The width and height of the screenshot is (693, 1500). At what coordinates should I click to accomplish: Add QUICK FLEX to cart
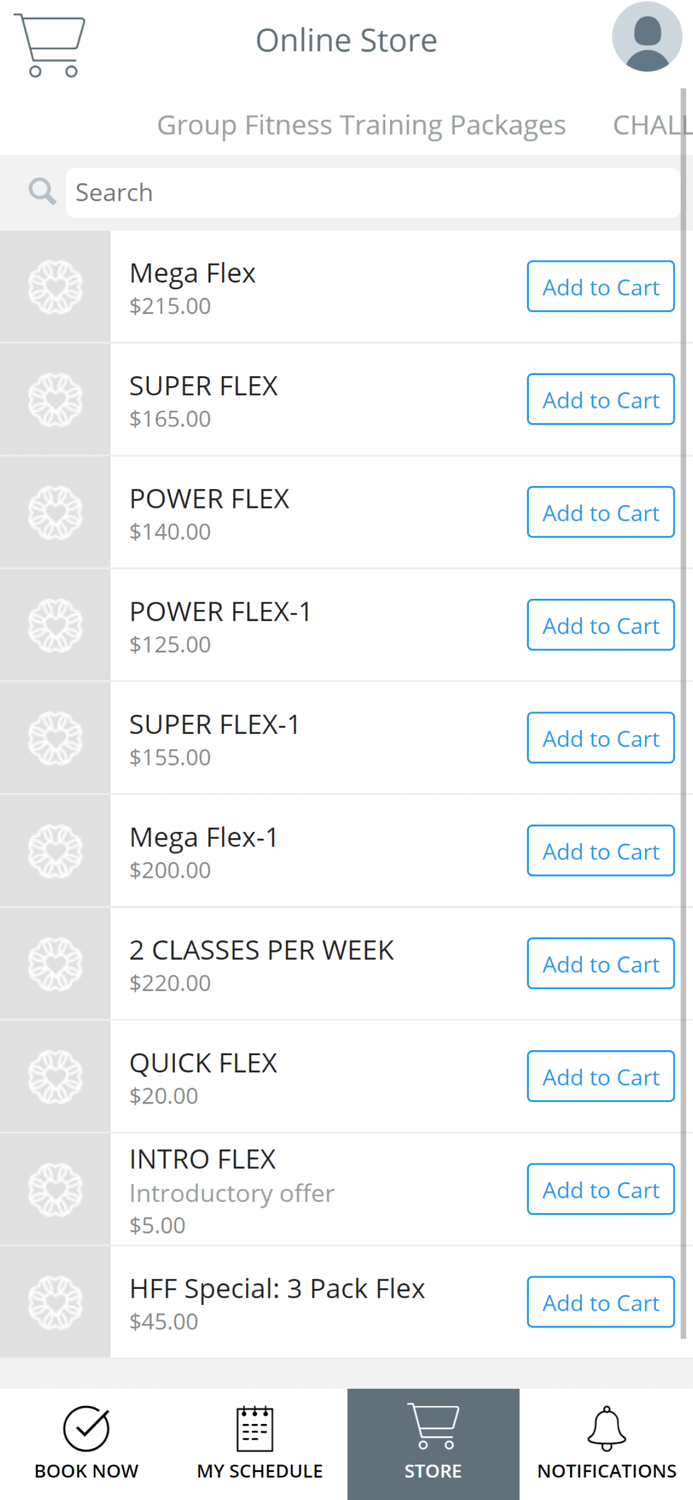[600, 1076]
